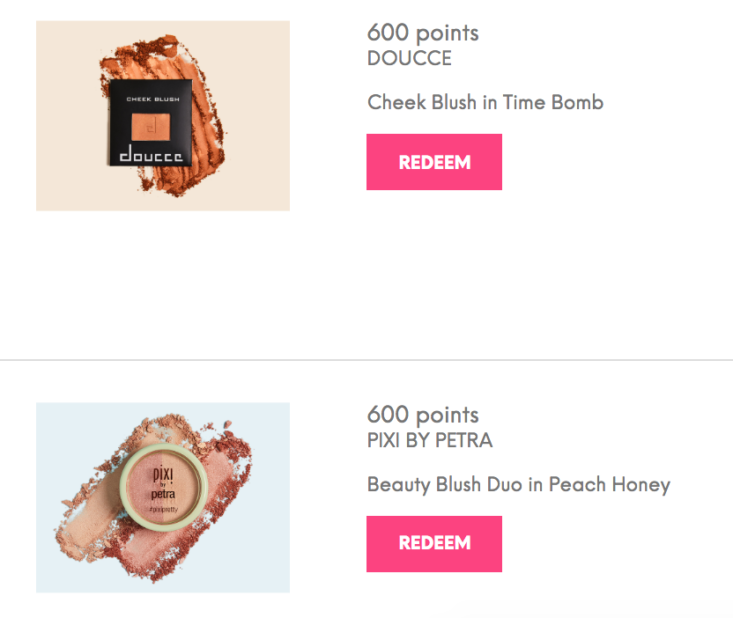Open the Cheek Blush in Time Bomb title
This screenshot has height=618, width=733.
click(485, 102)
